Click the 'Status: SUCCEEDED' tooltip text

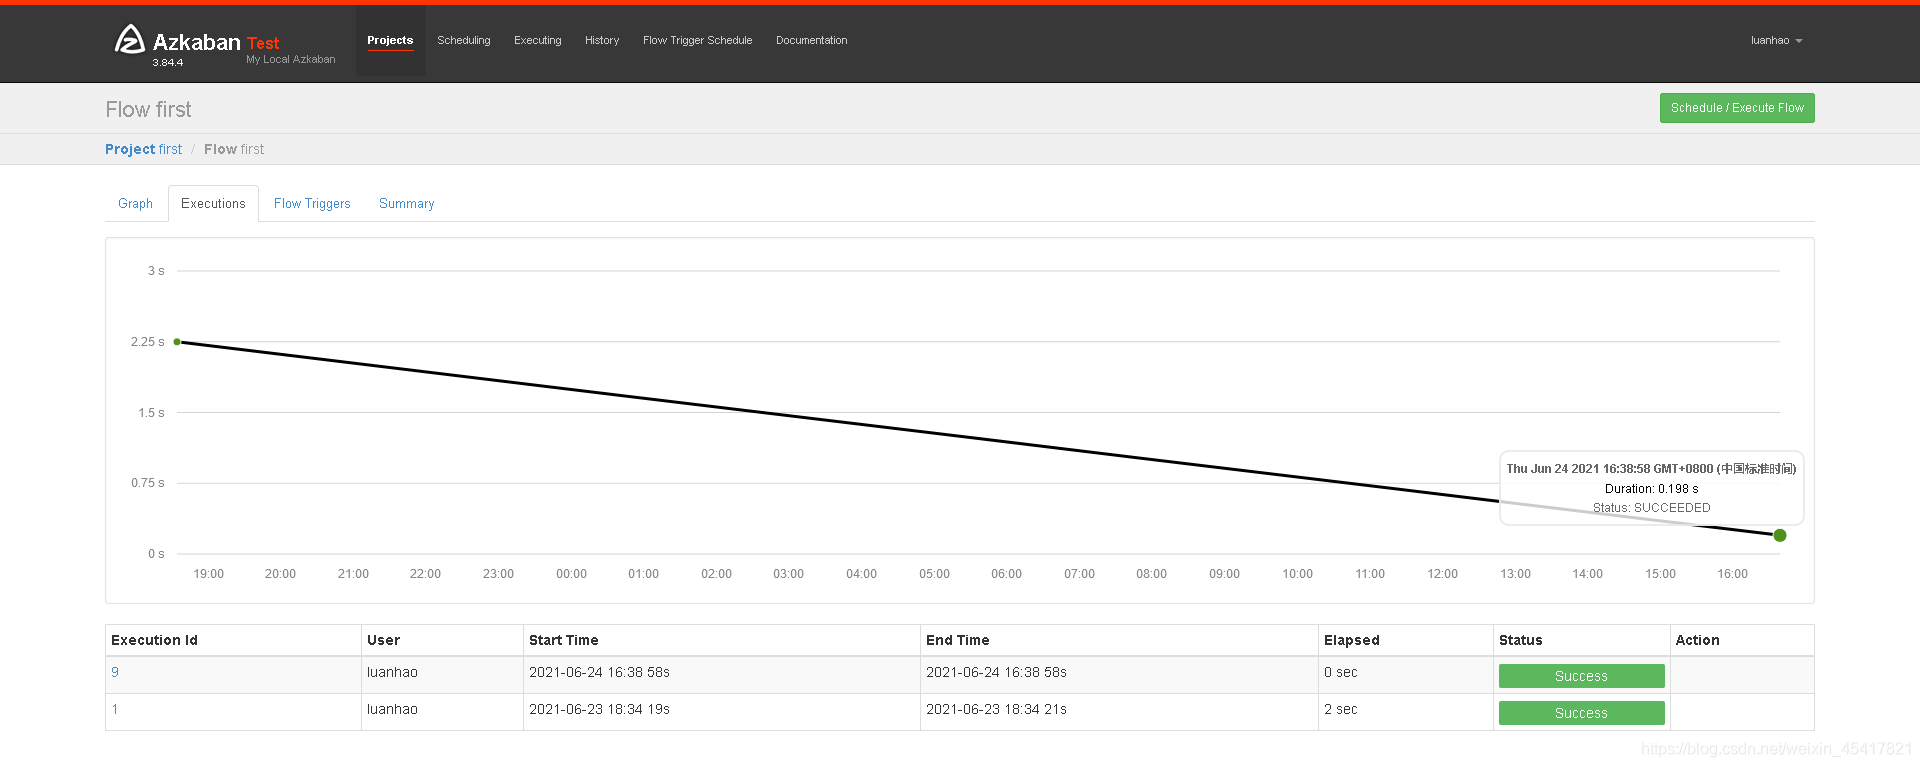click(1652, 508)
